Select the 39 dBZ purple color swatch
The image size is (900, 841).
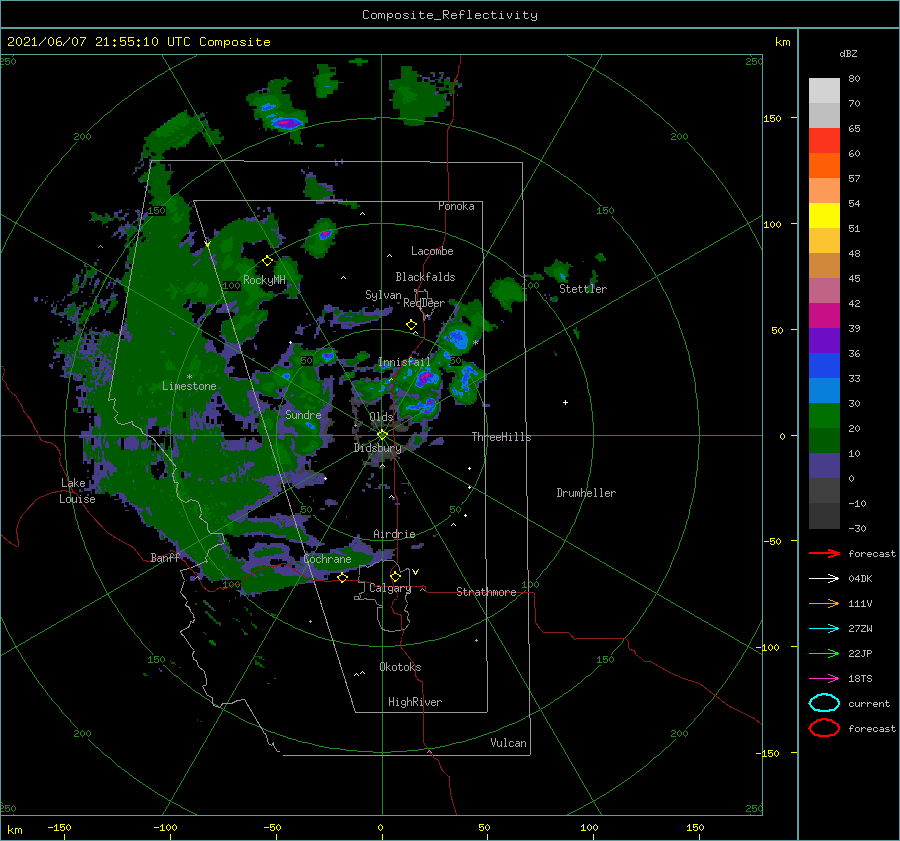click(824, 340)
